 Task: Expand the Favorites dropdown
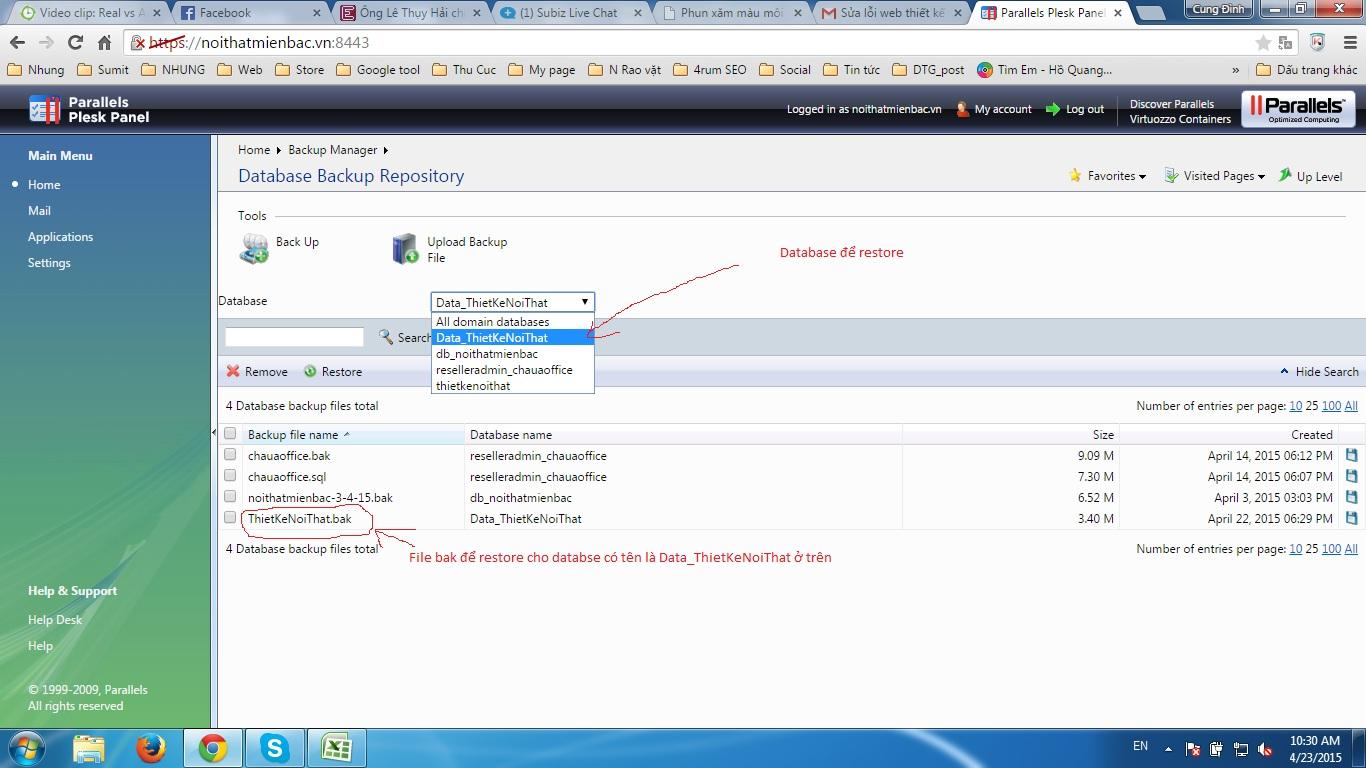click(x=1107, y=175)
